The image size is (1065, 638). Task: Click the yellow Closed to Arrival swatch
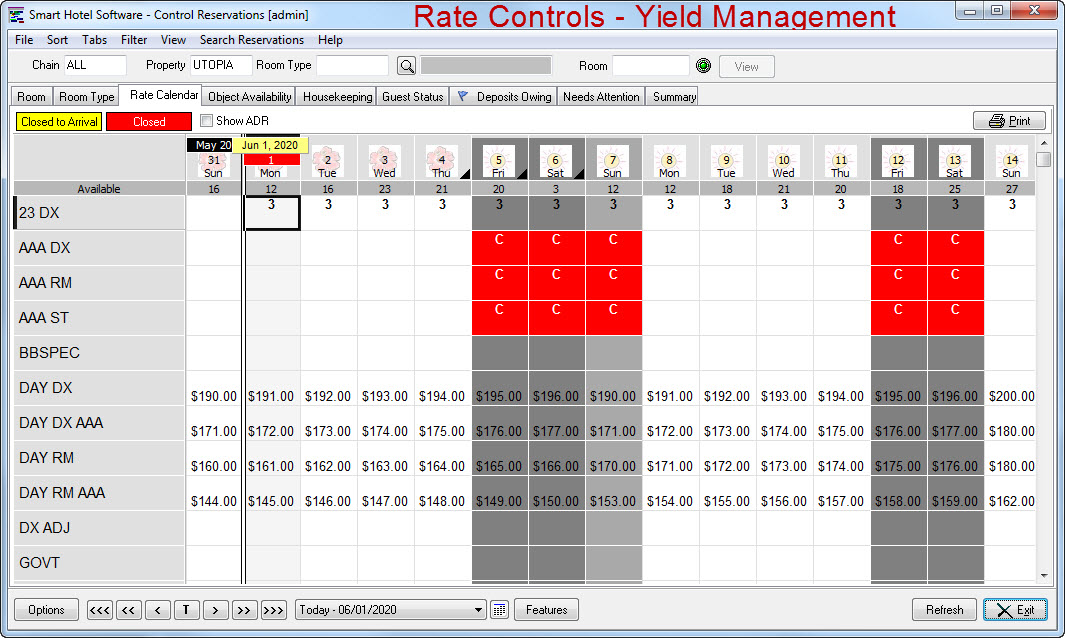pos(59,122)
